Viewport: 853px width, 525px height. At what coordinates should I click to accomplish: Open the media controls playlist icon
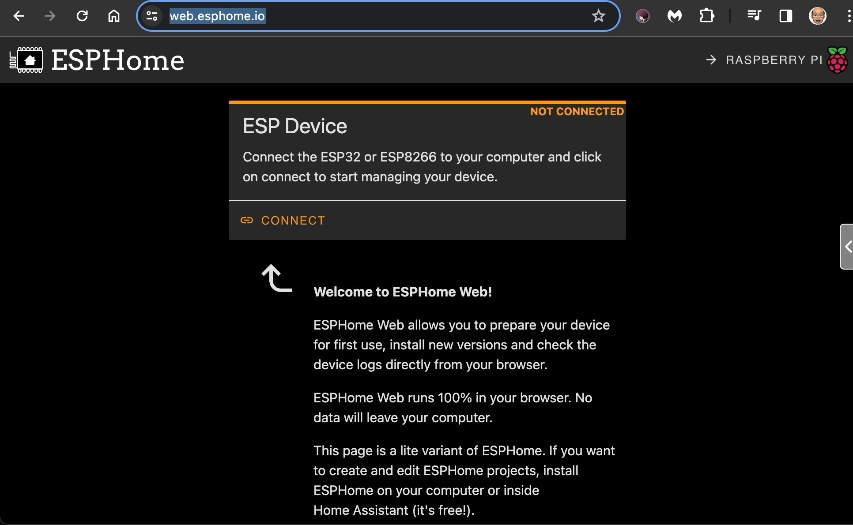(754, 16)
